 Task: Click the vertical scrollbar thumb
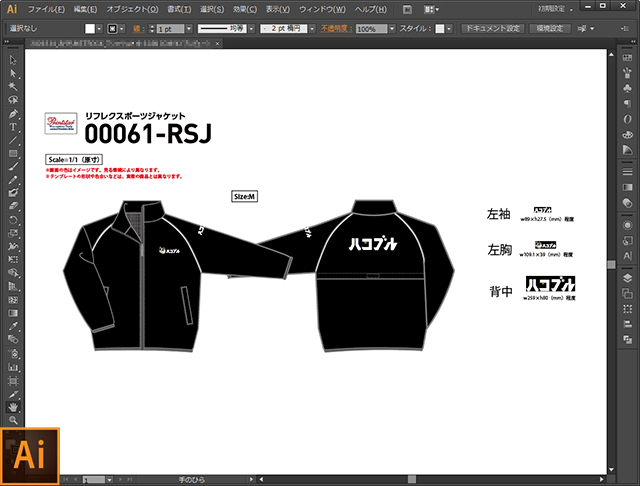pyautogui.click(x=612, y=262)
